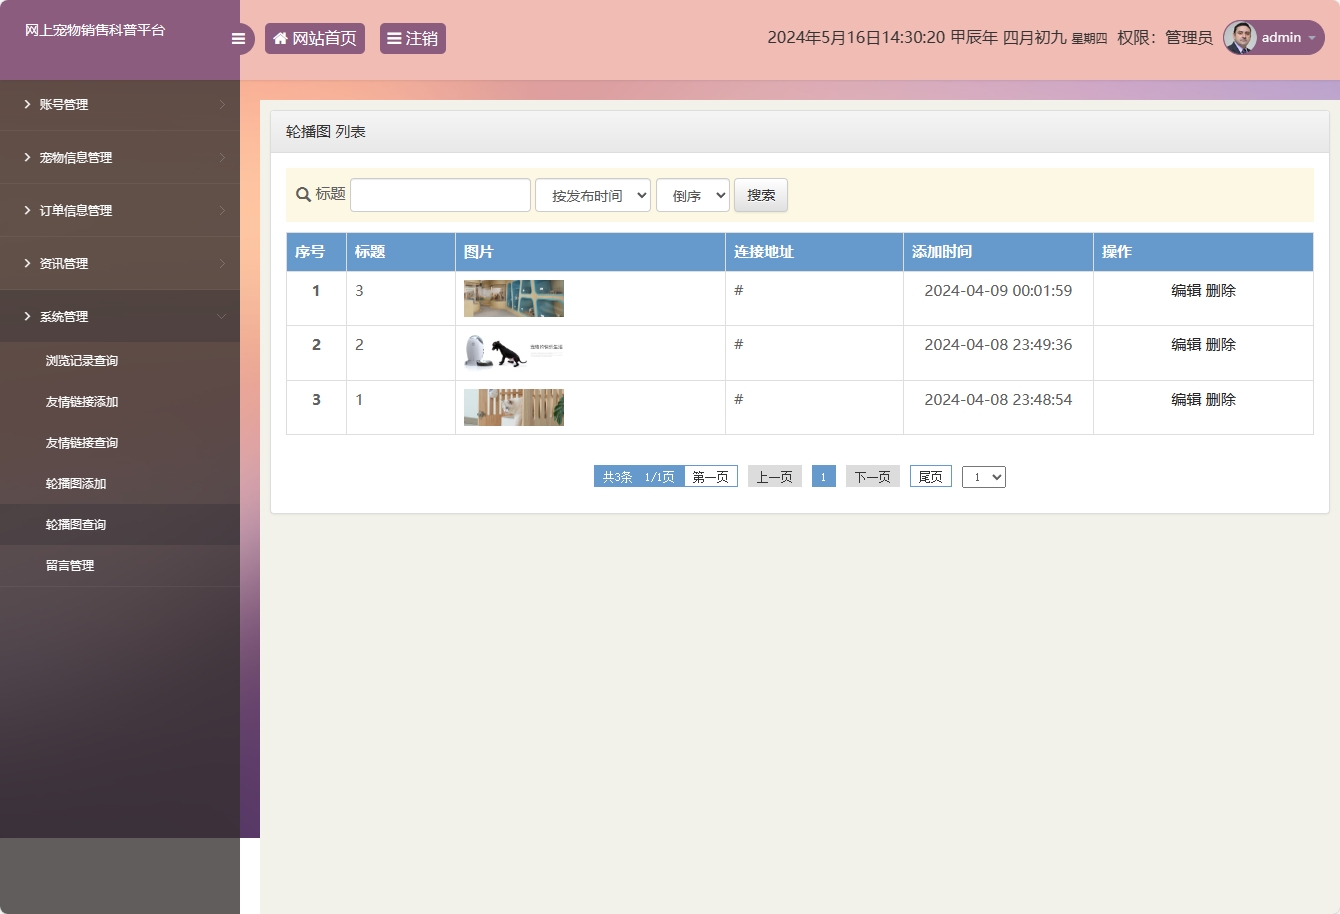Edit the carousel entry titled 3

pos(1186,290)
